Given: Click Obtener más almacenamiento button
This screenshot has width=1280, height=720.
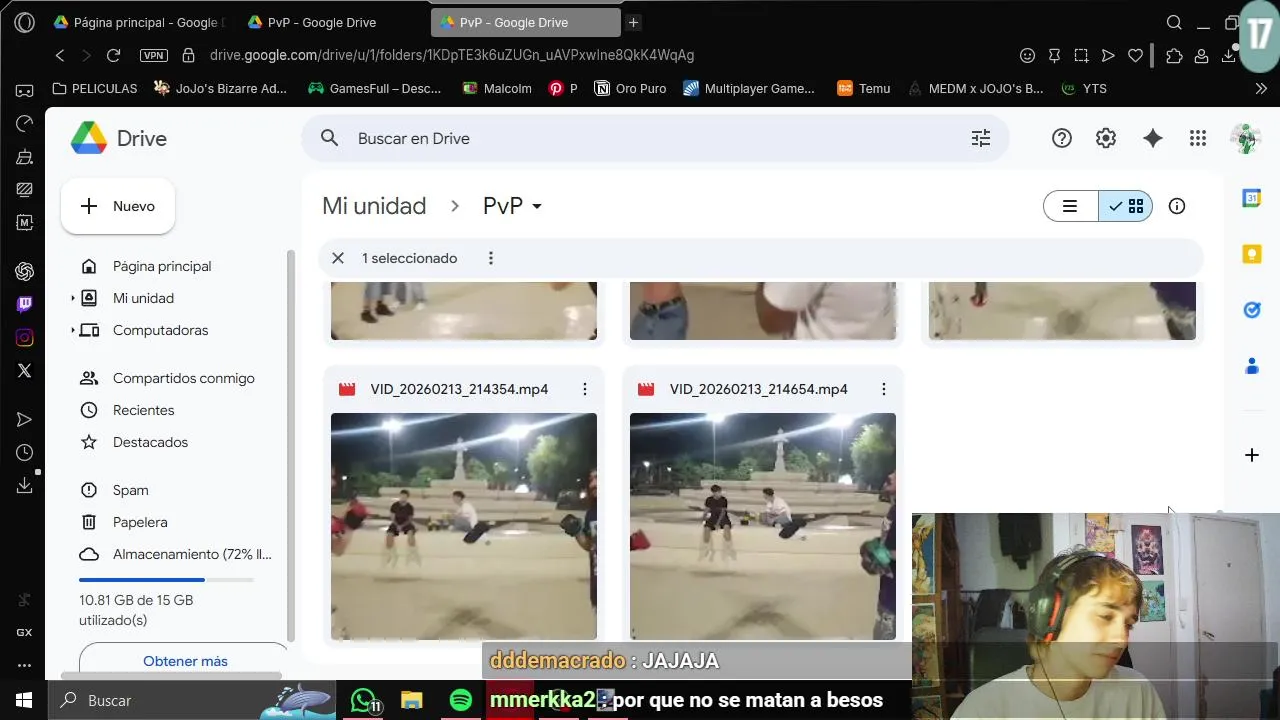Looking at the screenshot, I should point(185,660).
